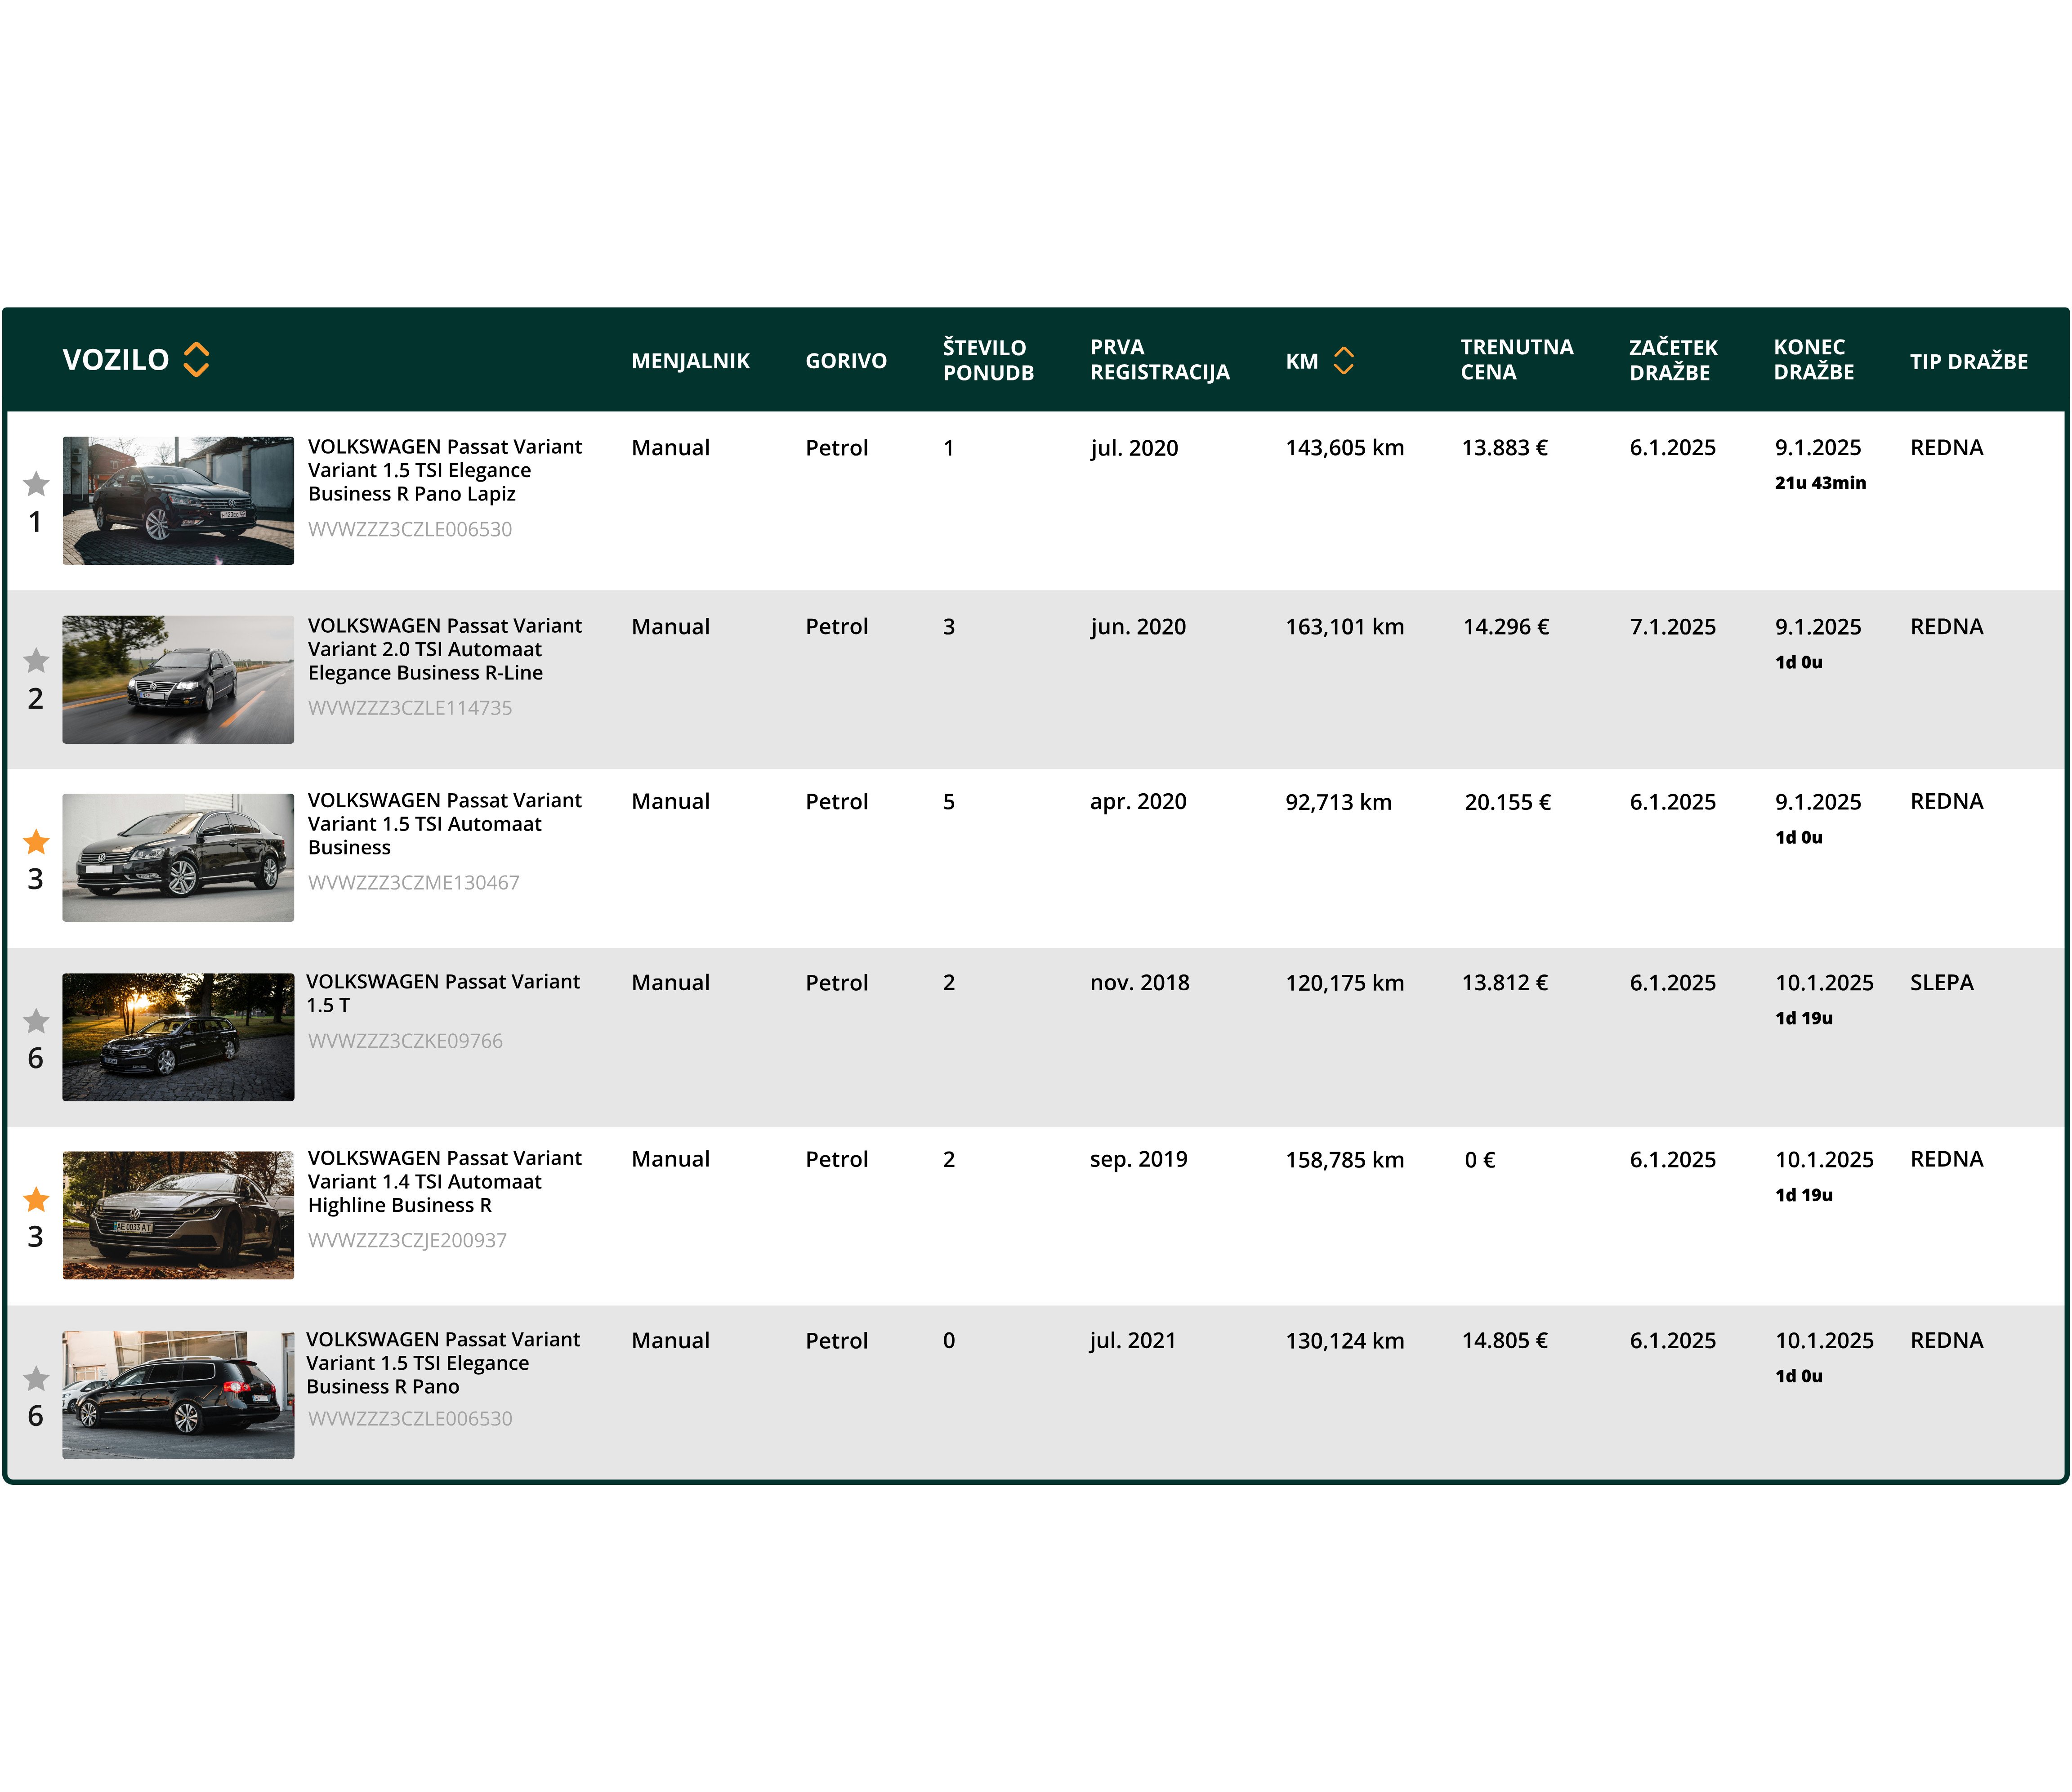Toggle favorite star for WVWZZZ3CZLE006530 Pano Lapiz
Screen dimensions: 2072x1792
[x=36, y=484]
